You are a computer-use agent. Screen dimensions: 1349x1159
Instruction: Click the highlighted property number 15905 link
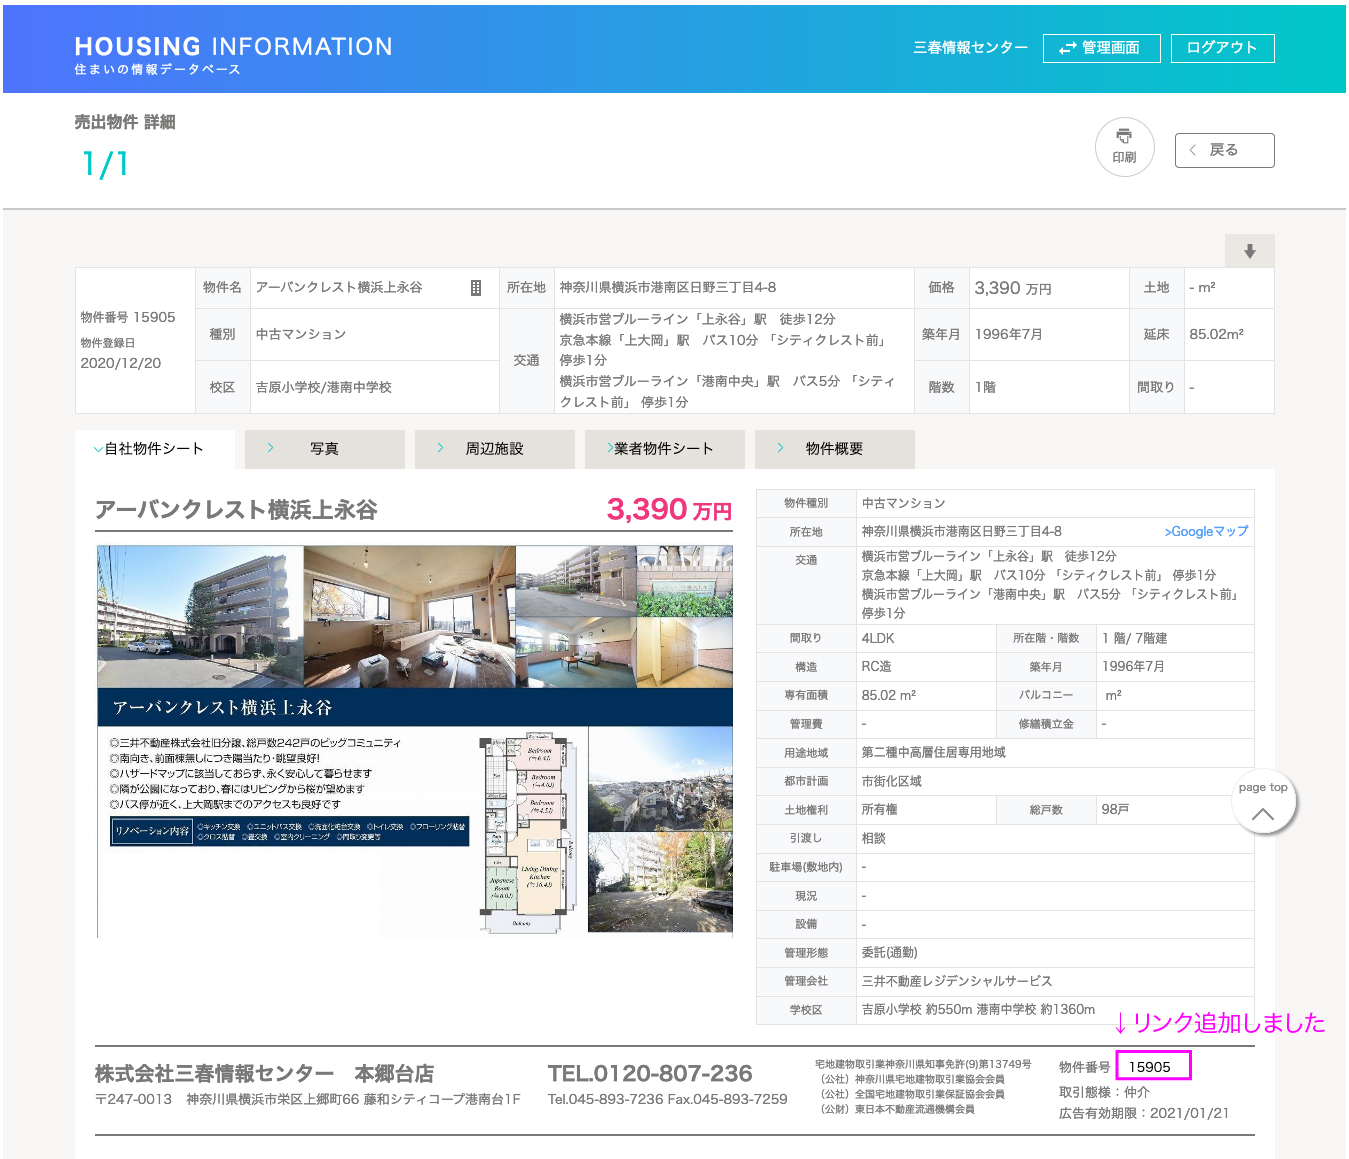point(1151,1067)
